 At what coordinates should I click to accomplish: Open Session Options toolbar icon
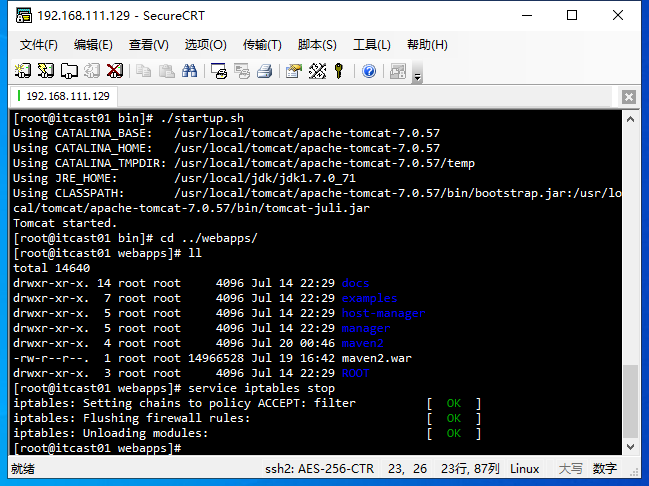[293, 71]
